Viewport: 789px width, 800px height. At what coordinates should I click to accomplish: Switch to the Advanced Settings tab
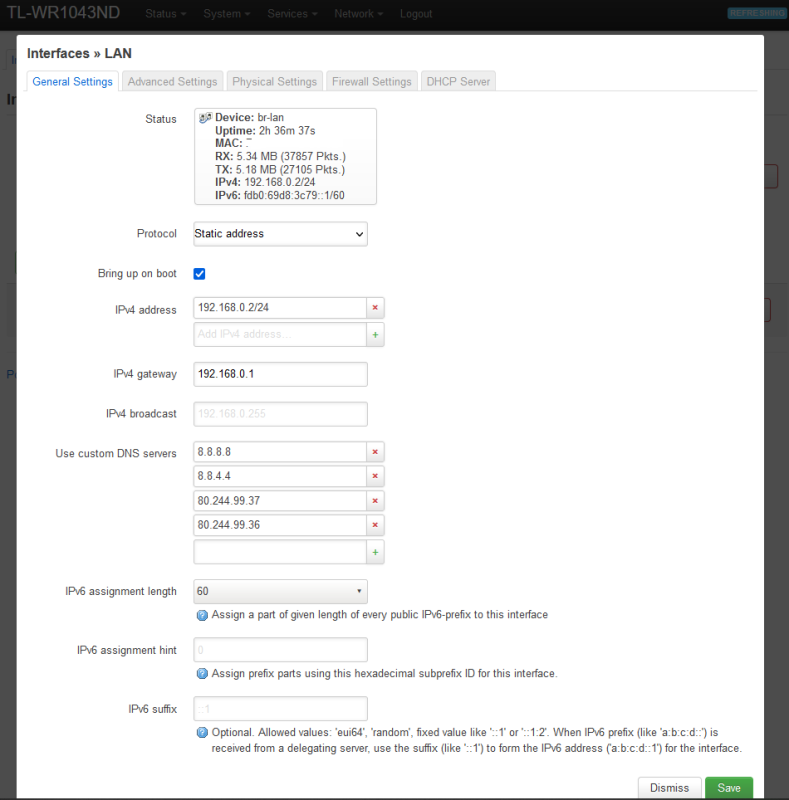pos(172,82)
